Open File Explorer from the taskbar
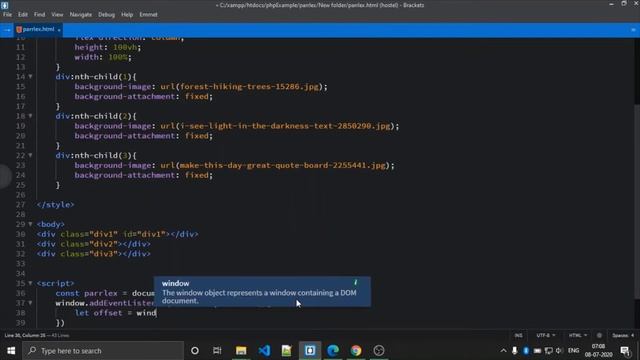 coord(241,351)
